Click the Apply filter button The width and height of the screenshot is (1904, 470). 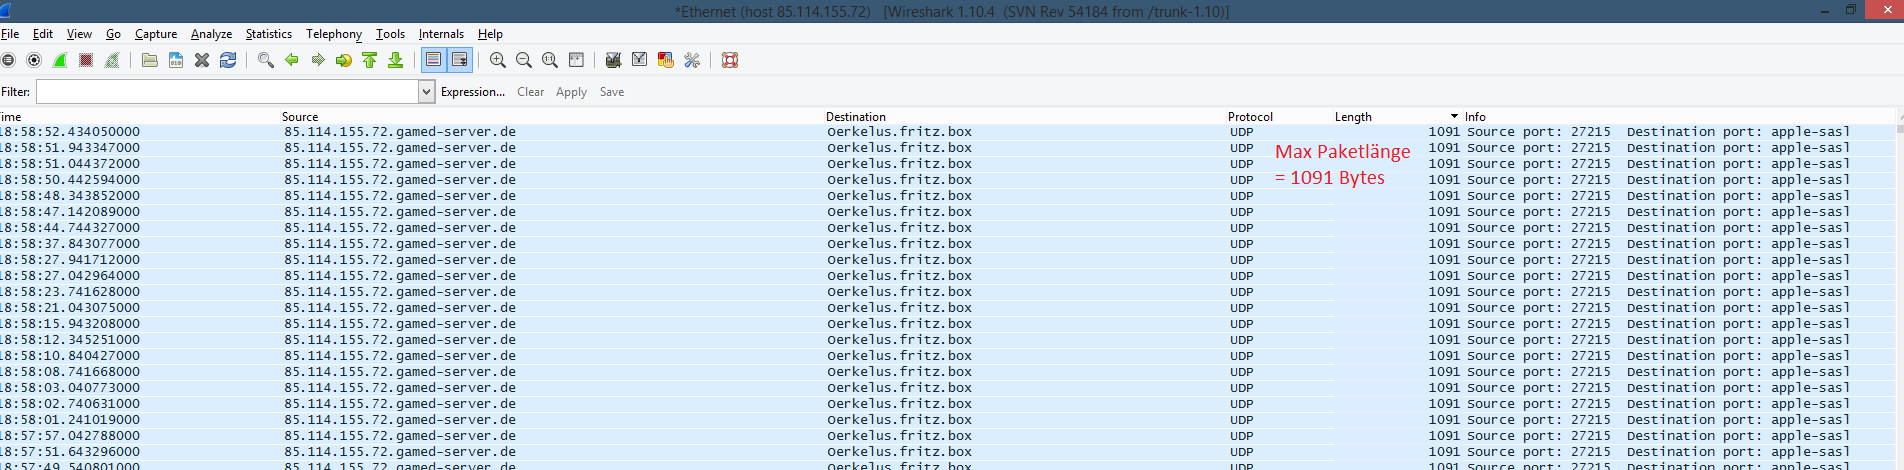click(x=571, y=92)
